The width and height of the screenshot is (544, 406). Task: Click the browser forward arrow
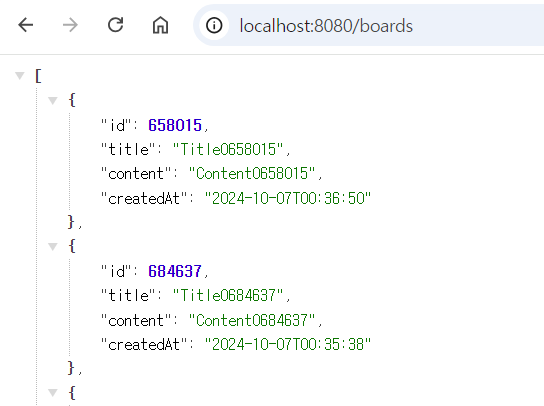click(70, 25)
